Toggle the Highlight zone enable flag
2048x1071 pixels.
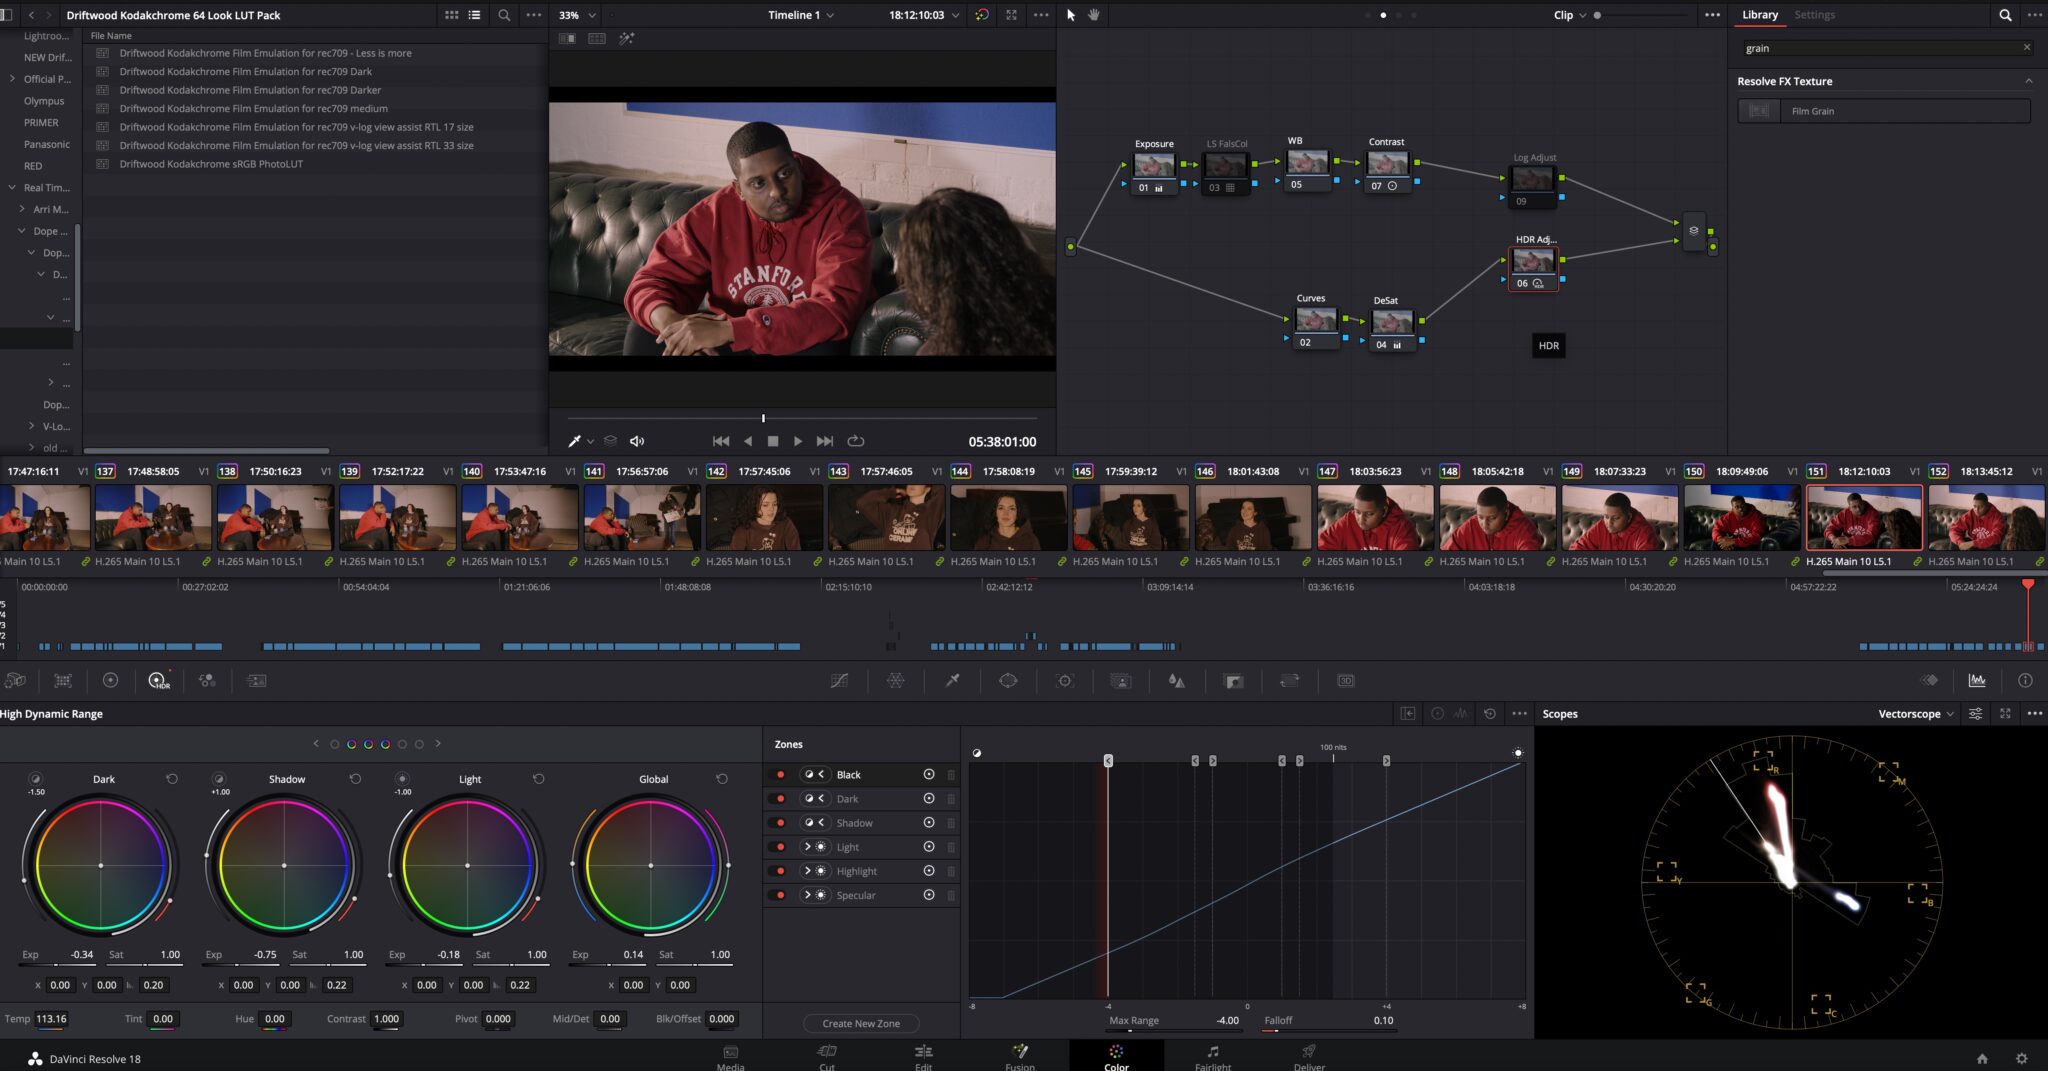click(782, 870)
